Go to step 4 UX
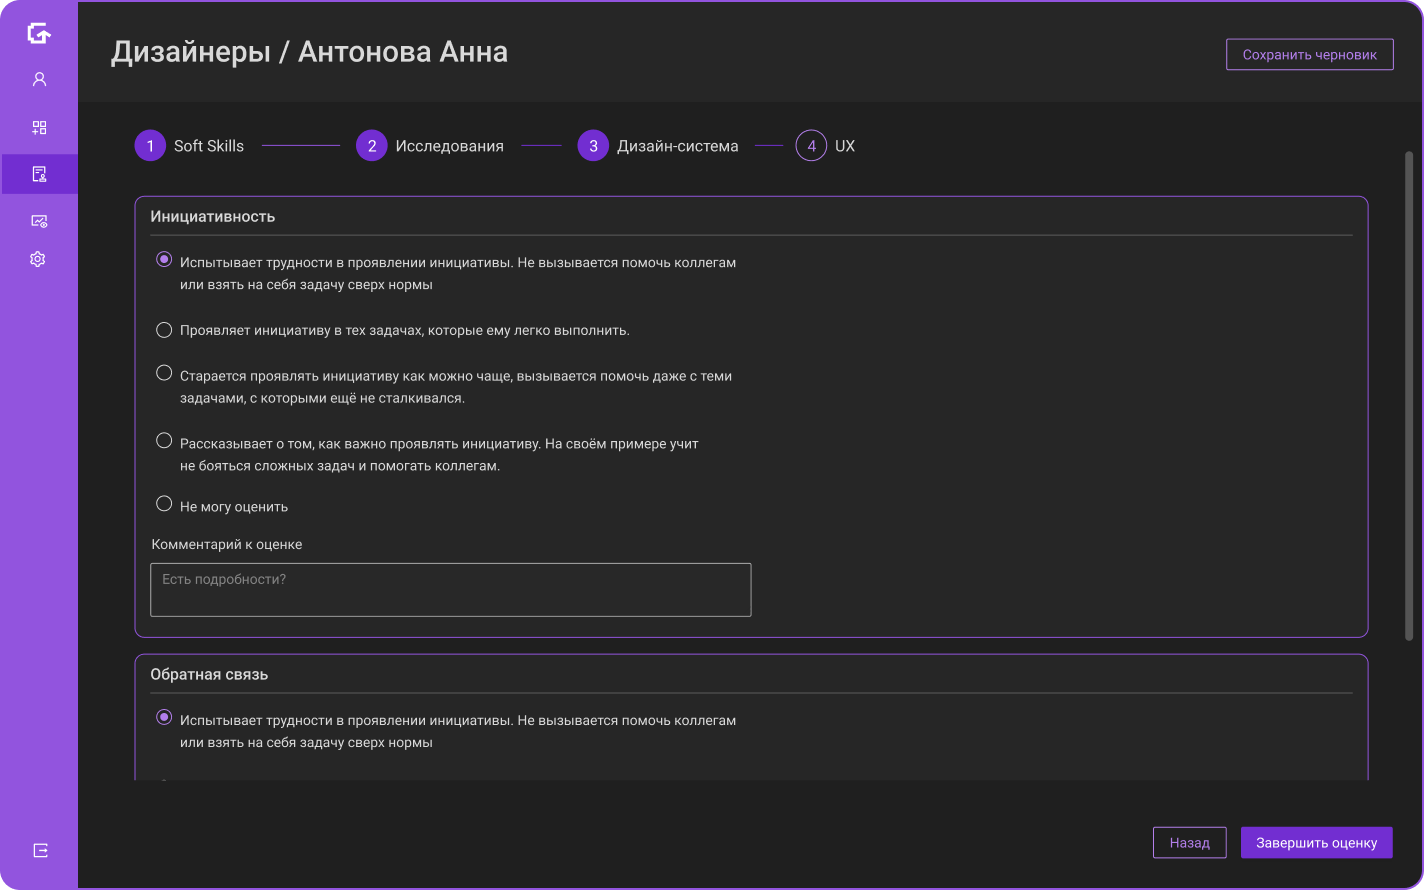The height and width of the screenshot is (890, 1424). pyautogui.click(x=826, y=146)
